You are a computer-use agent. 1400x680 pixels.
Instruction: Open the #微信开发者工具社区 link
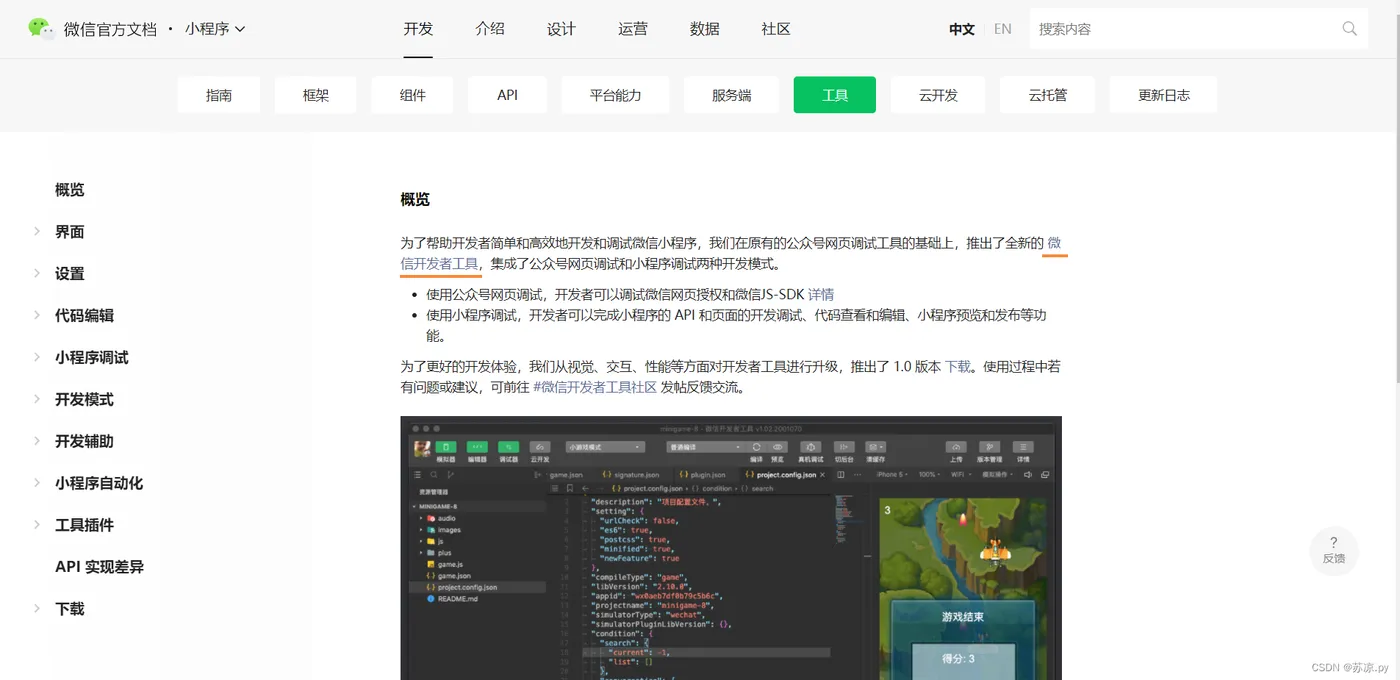(x=595, y=387)
